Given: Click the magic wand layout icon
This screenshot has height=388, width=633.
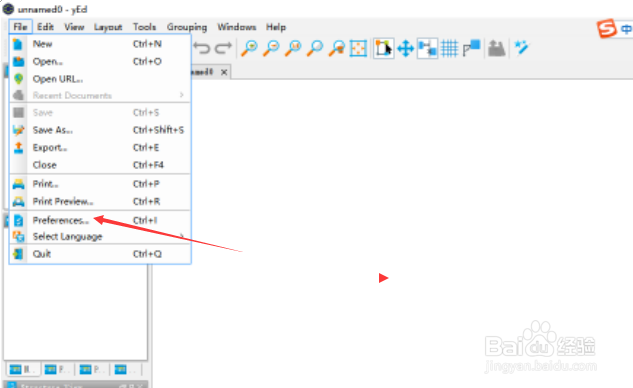Looking at the screenshot, I should [x=522, y=48].
